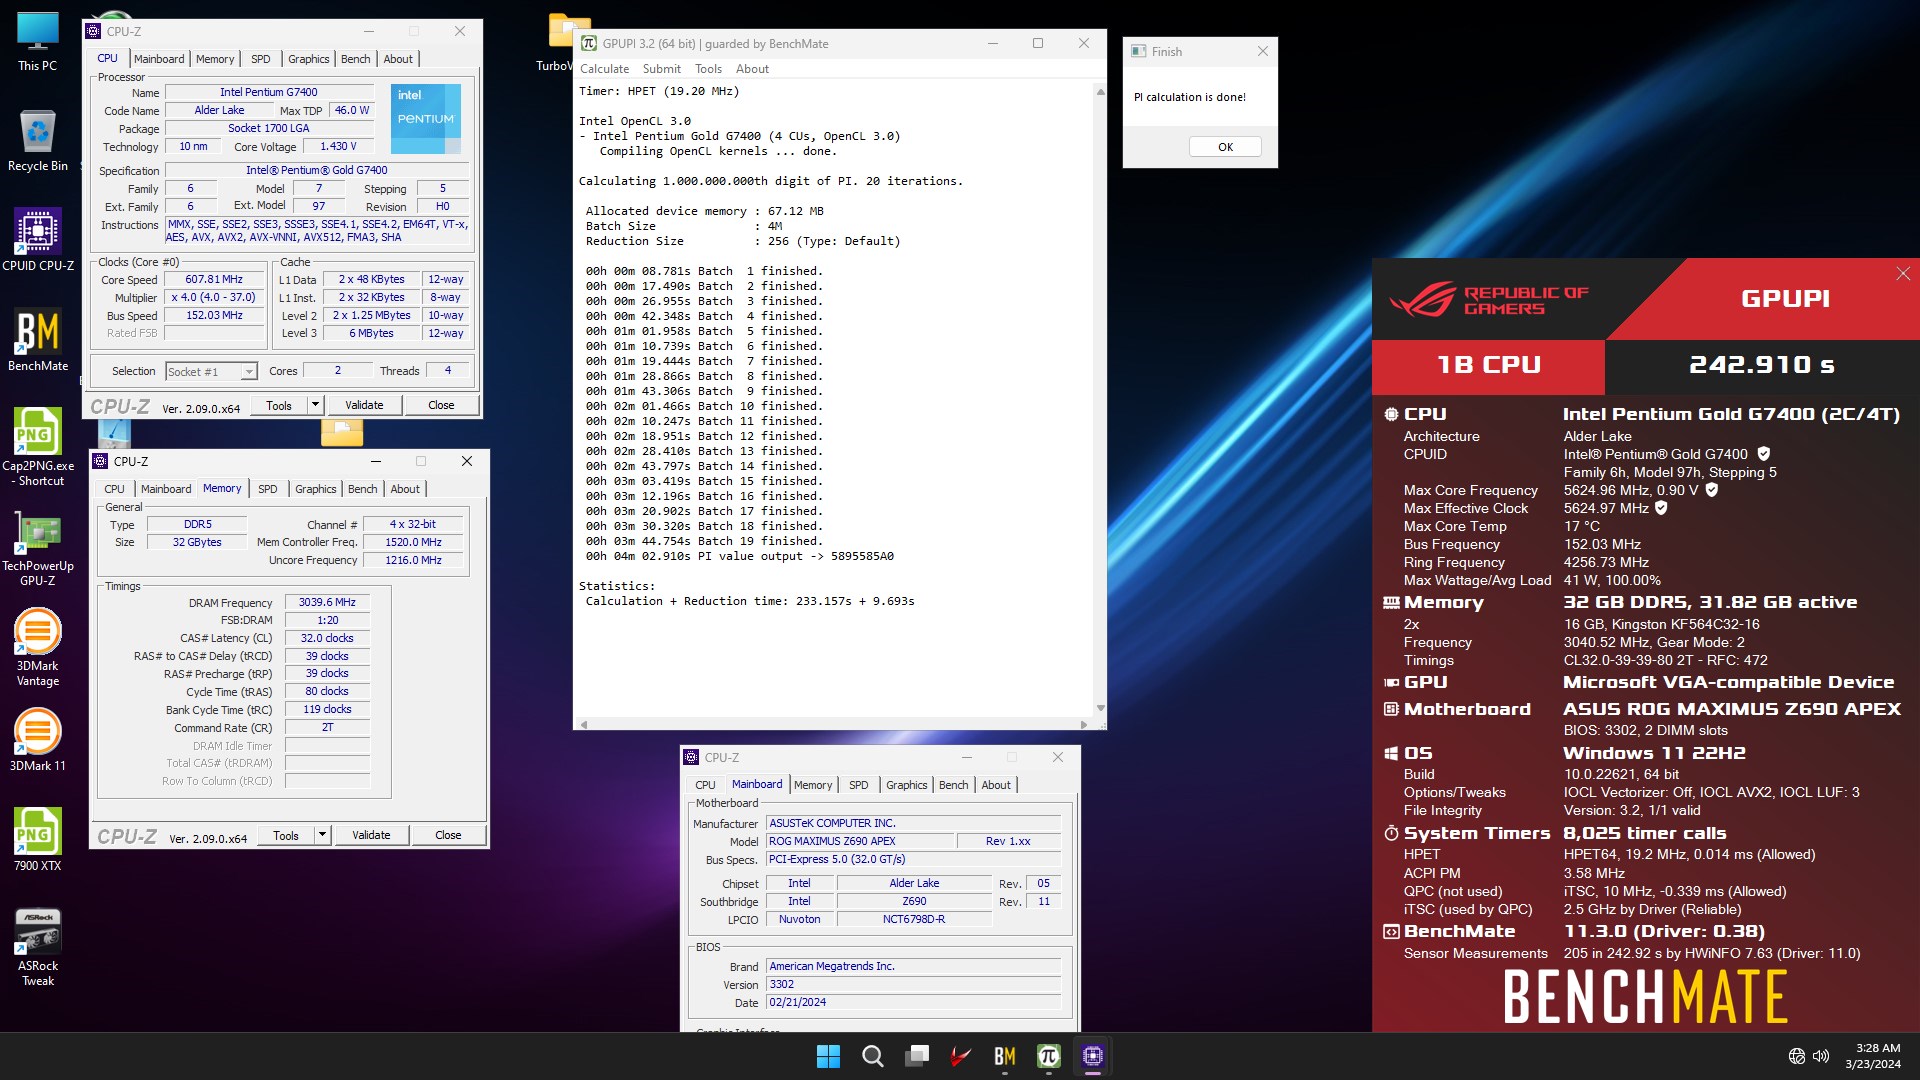The height and width of the screenshot is (1080, 1920).
Task: Launch 3DMark Vantage desktop icon
Action: click(37, 648)
